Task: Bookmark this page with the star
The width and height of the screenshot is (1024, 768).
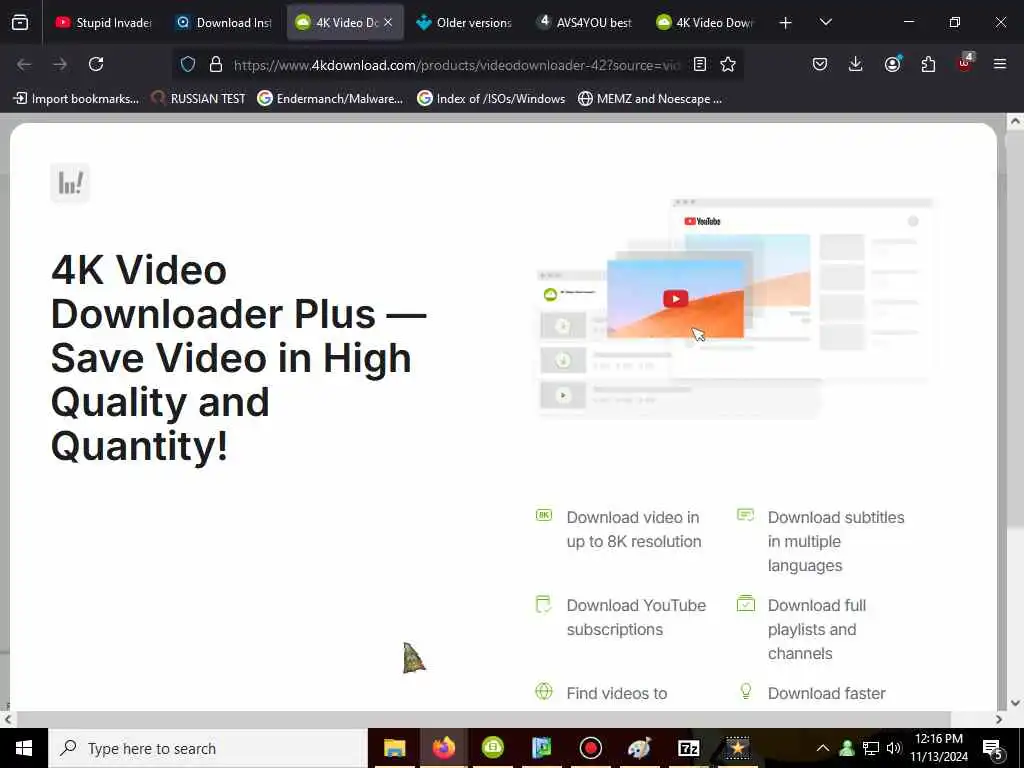Action: click(x=728, y=64)
